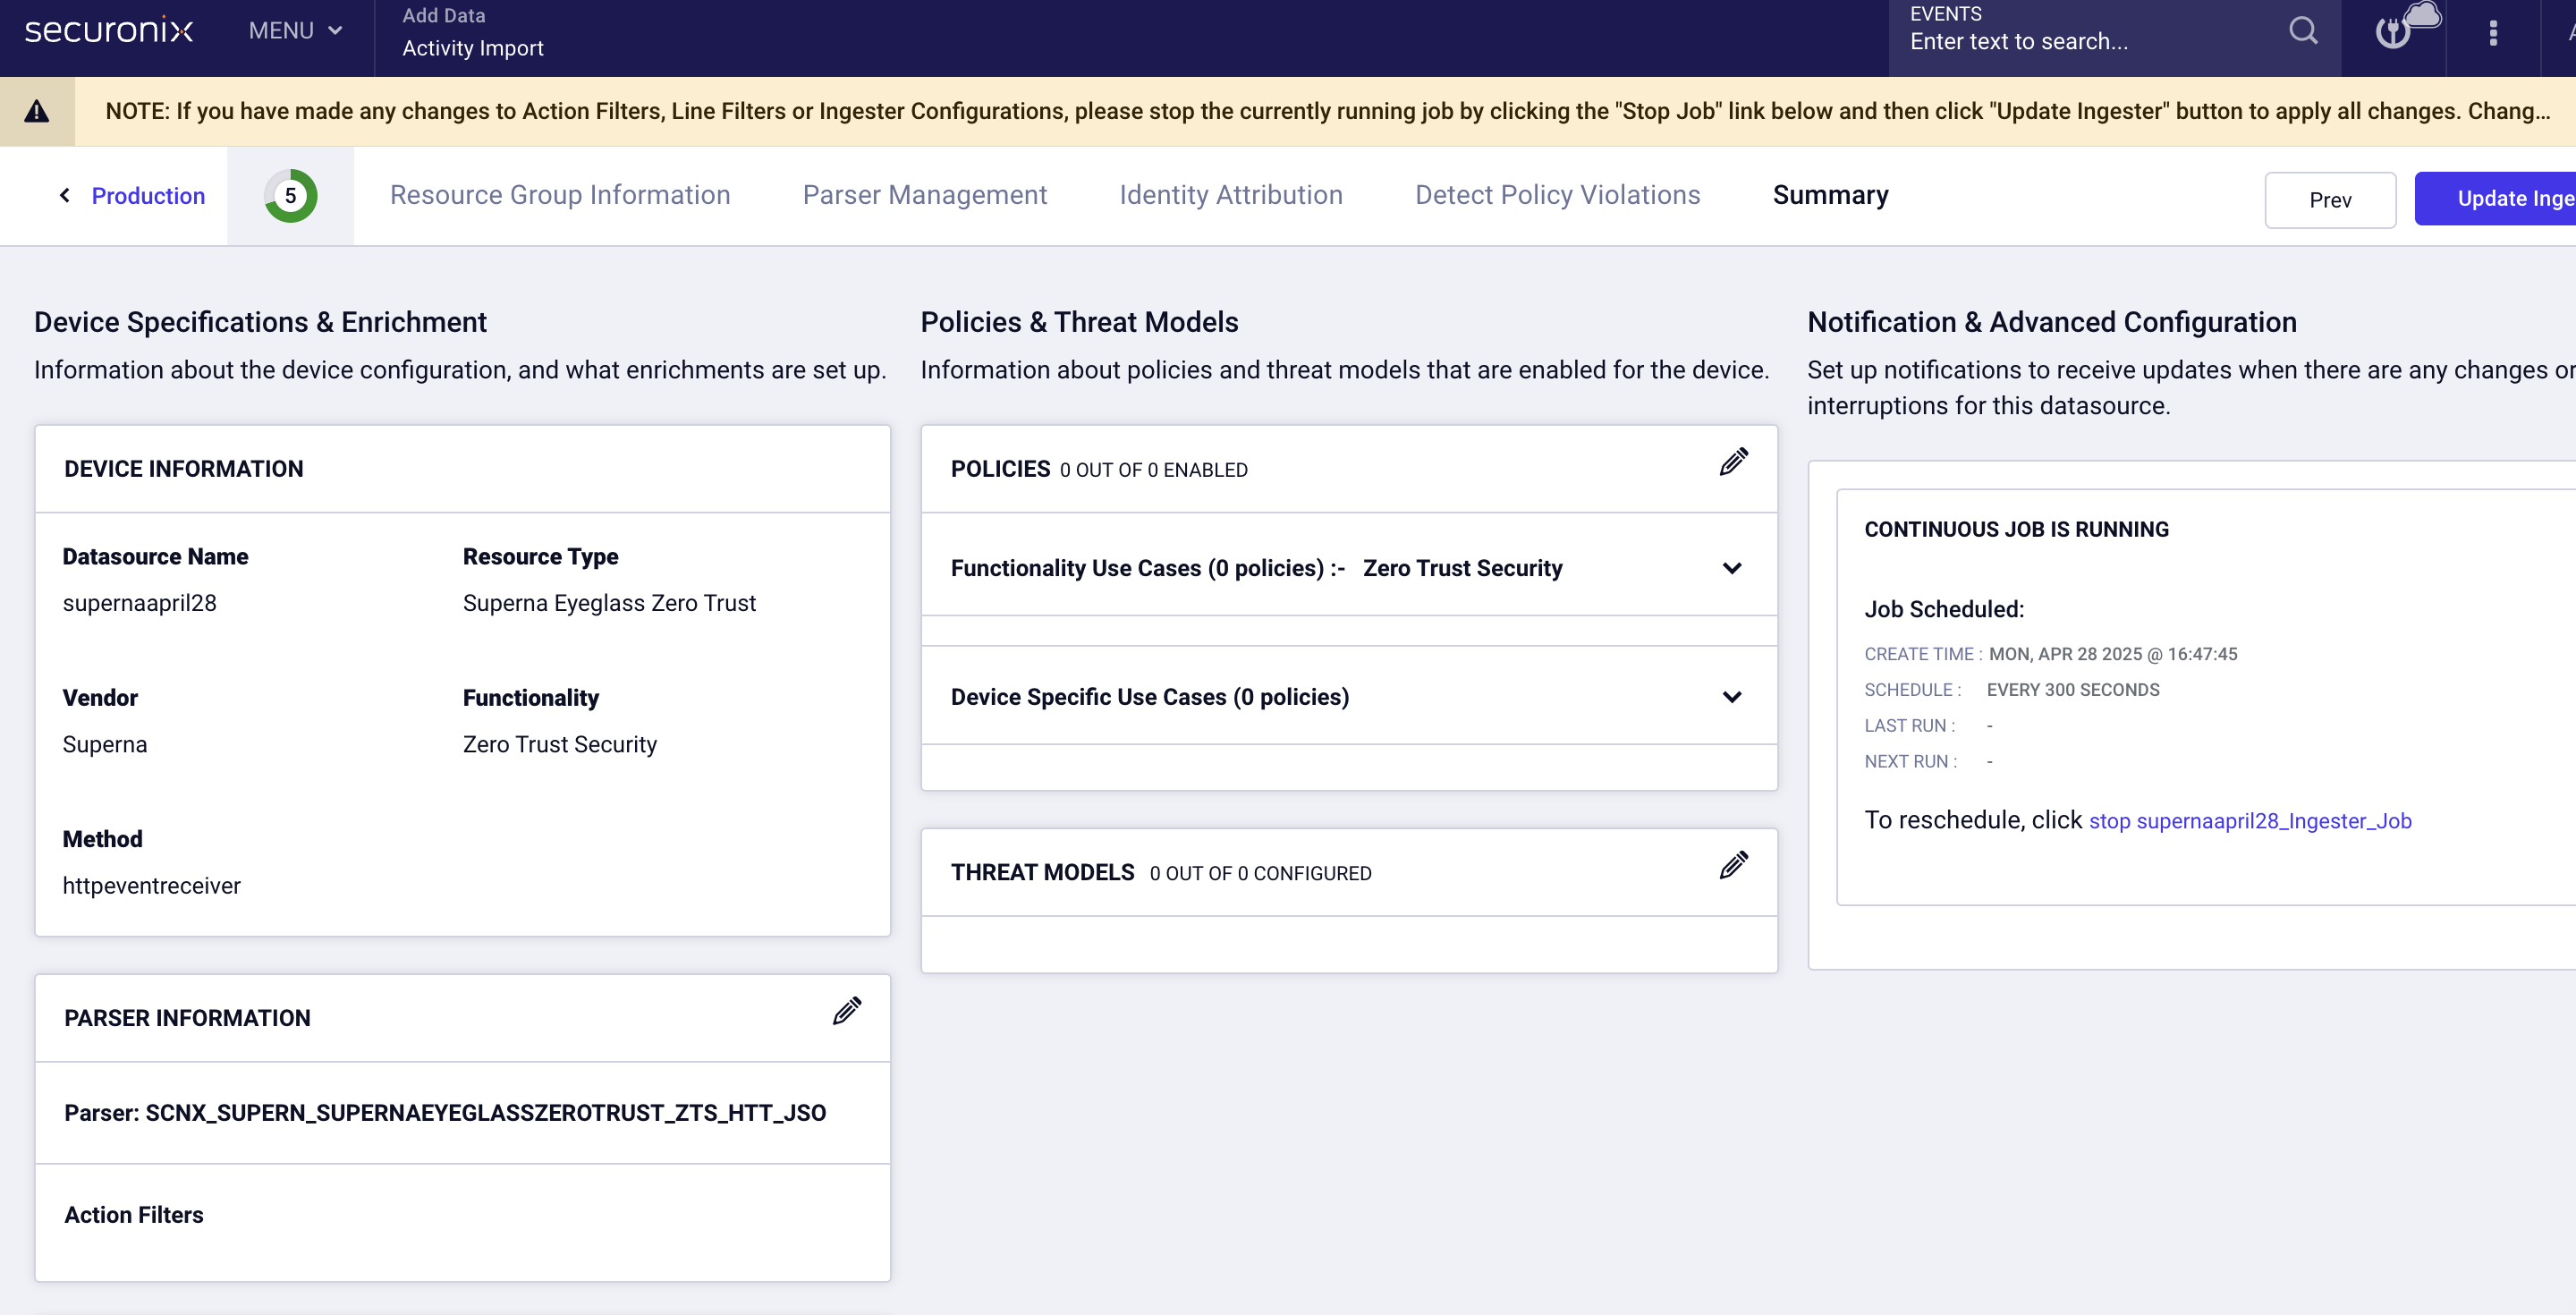
Task: Click the Activity Import header label
Action: [473, 48]
